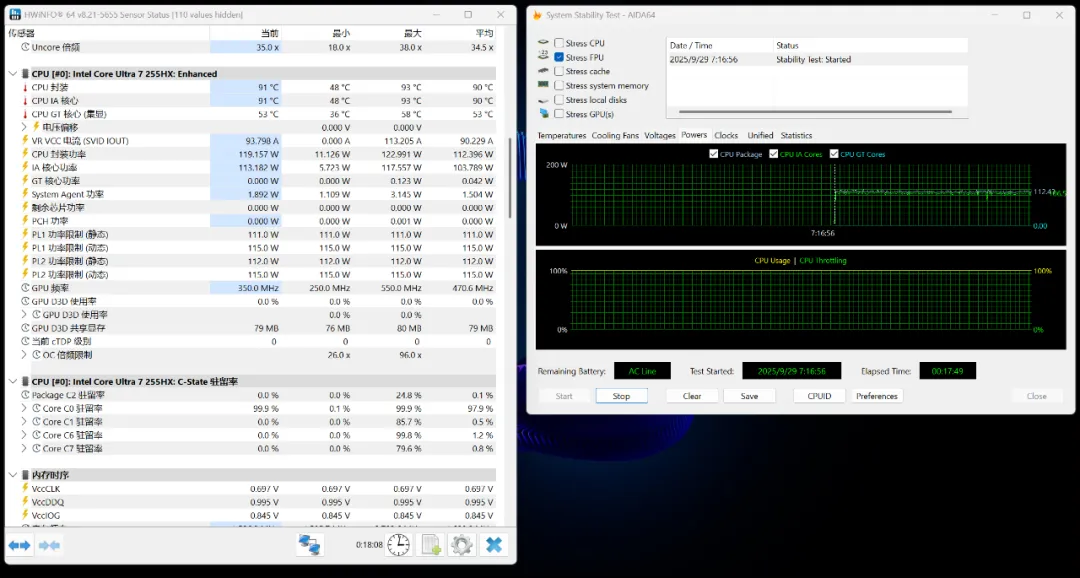The width and height of the screenshot is (1080, 578).
Task: Click the HWiNFO app icon in title bar
Action: (14, 14)
